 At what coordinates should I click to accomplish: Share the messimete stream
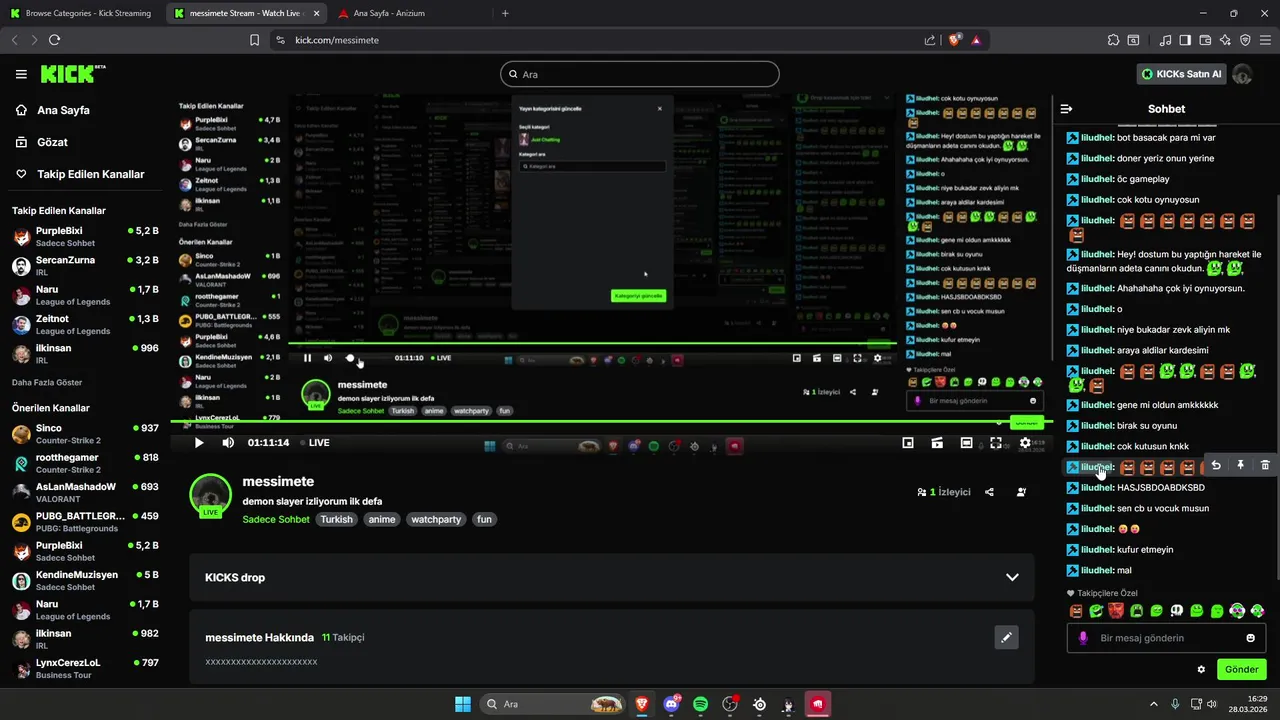tap(989, 492)
